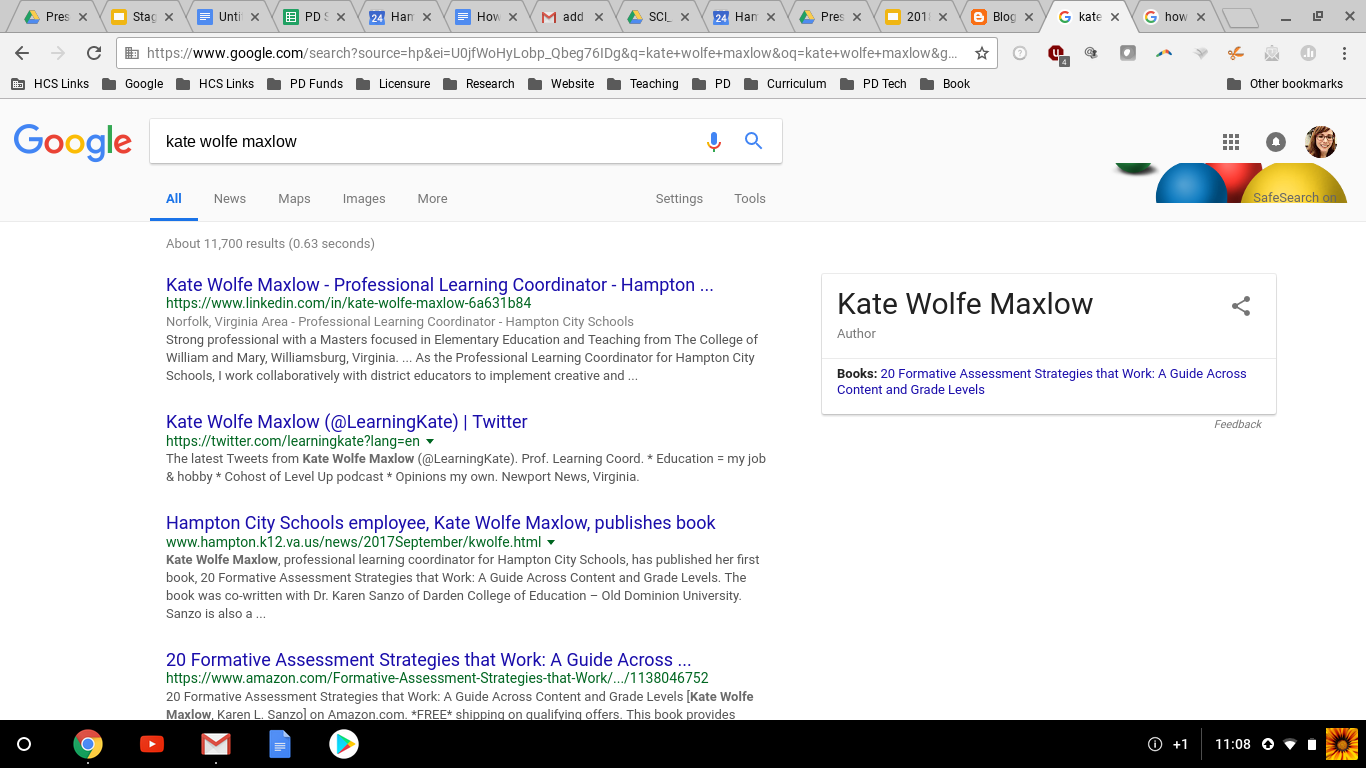The width and height of the screenshot is (1366, 768).
Task: Click the multicolor arc extension icon
Action: pyautogui.click(x=1164, y=54)
